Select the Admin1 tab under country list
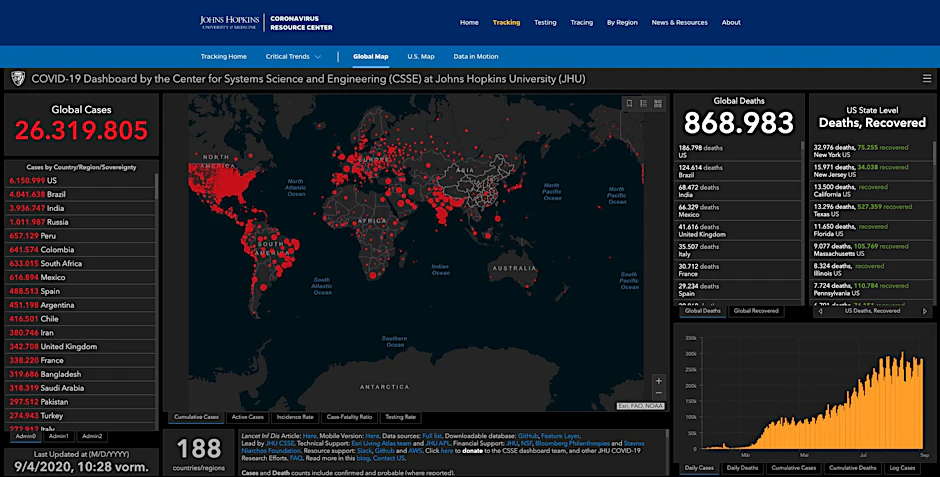The width and height of the screenshot is (940, 477). (59, 436)
